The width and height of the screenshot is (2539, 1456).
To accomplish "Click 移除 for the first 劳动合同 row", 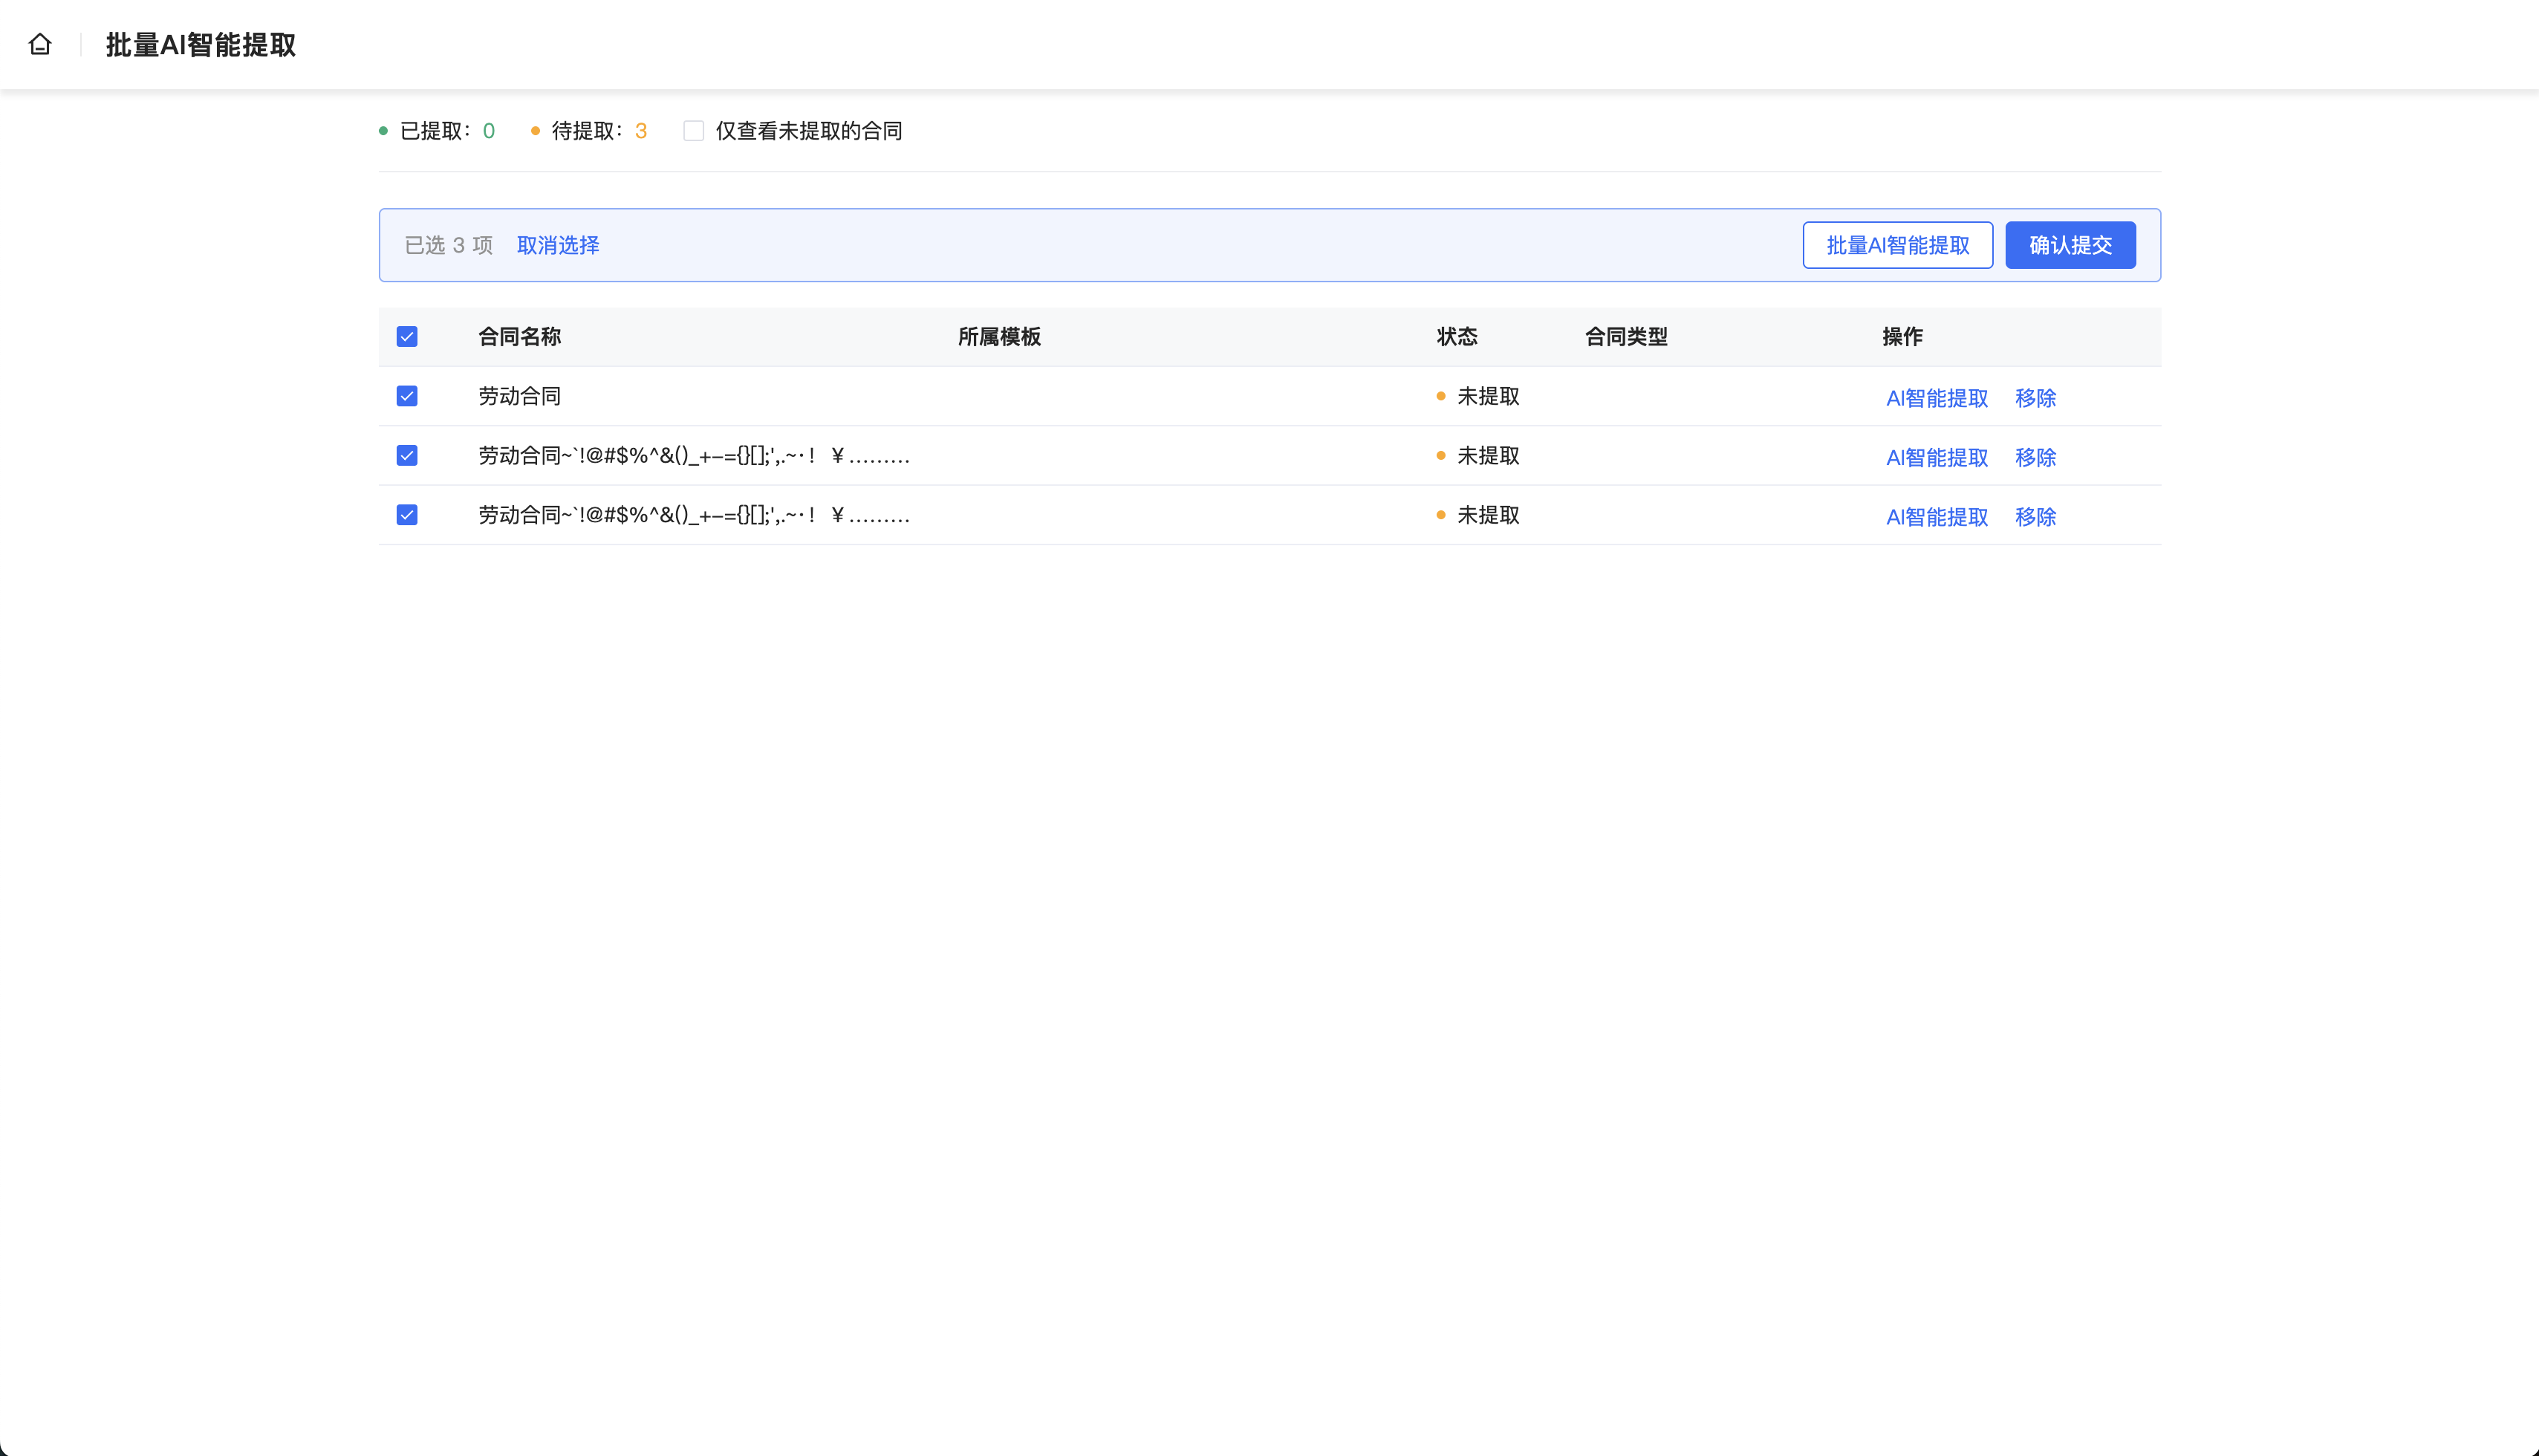I will click(2035, 398).
